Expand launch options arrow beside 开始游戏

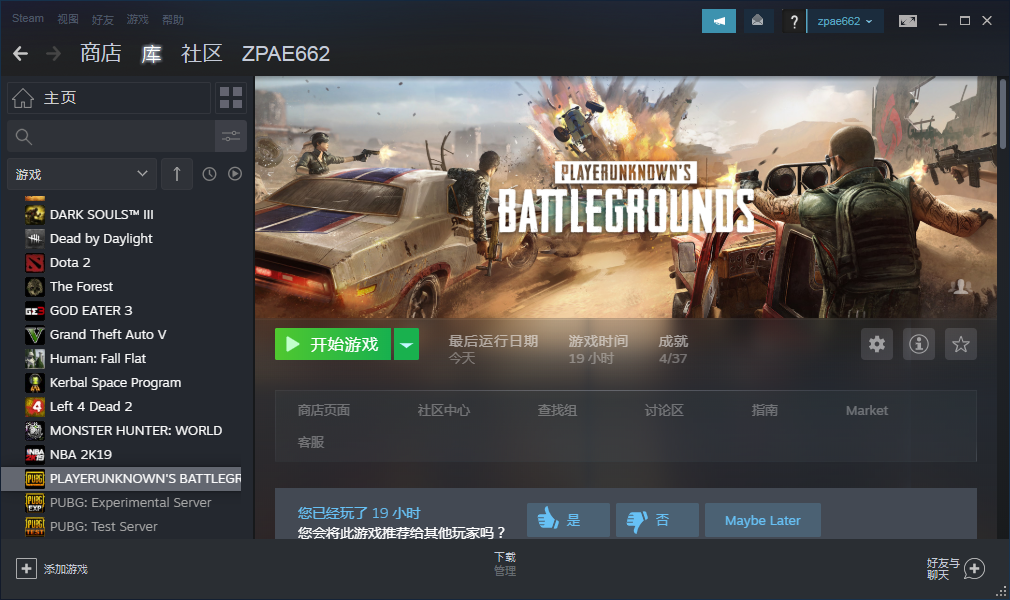pos(406,344)
